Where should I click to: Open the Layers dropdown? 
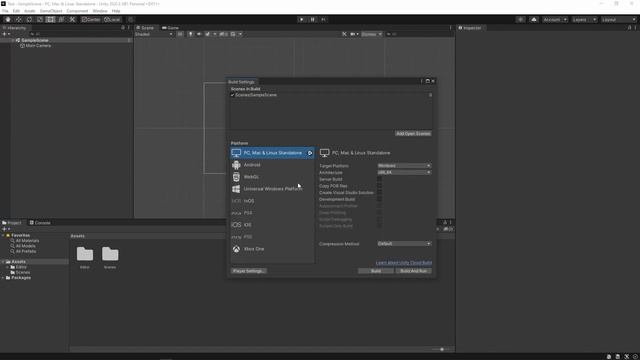coord(584,20)
